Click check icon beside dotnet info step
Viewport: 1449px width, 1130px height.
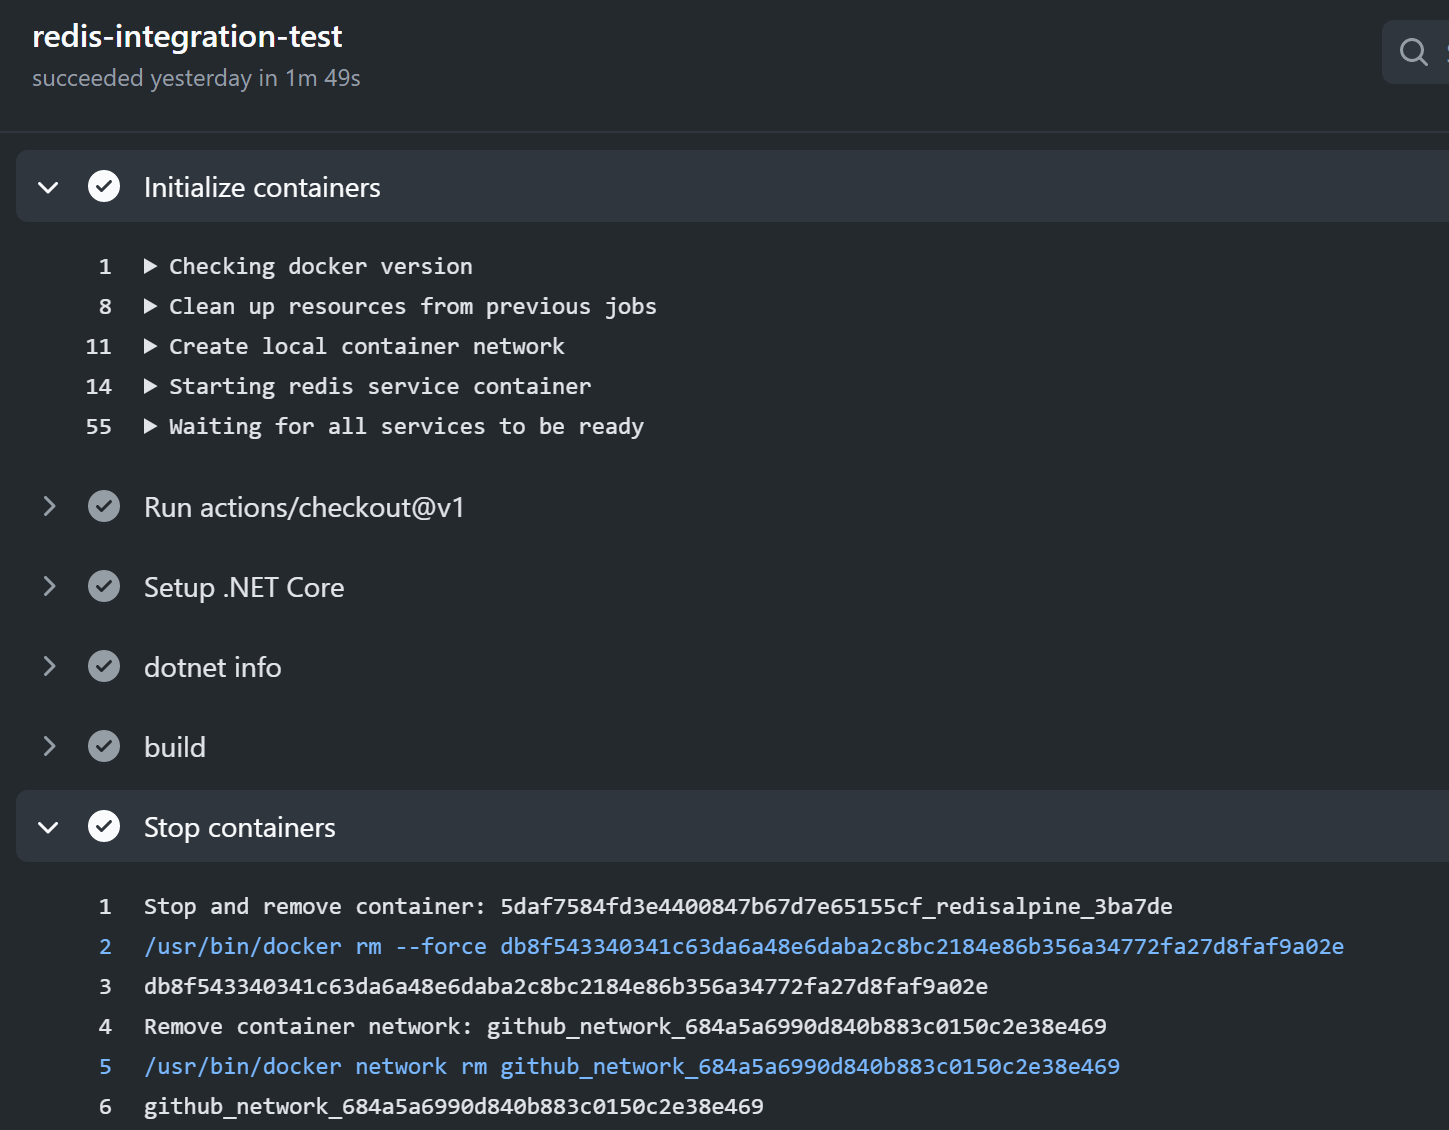point(104,667)
